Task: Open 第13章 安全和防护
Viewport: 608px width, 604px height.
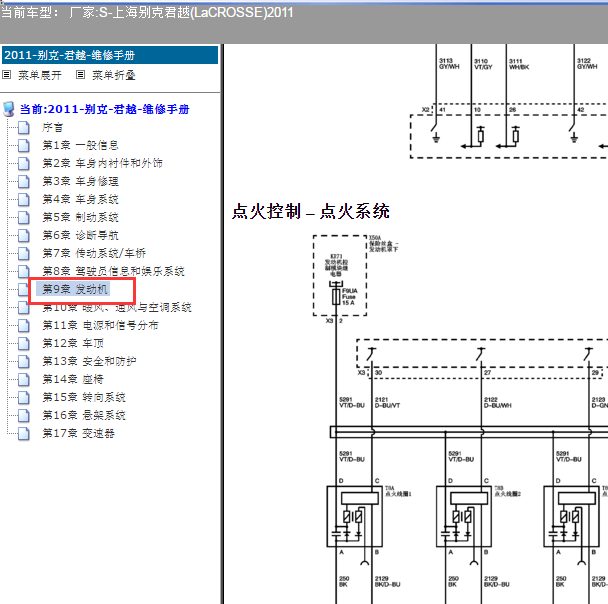Action: click(x=89, y=361)
